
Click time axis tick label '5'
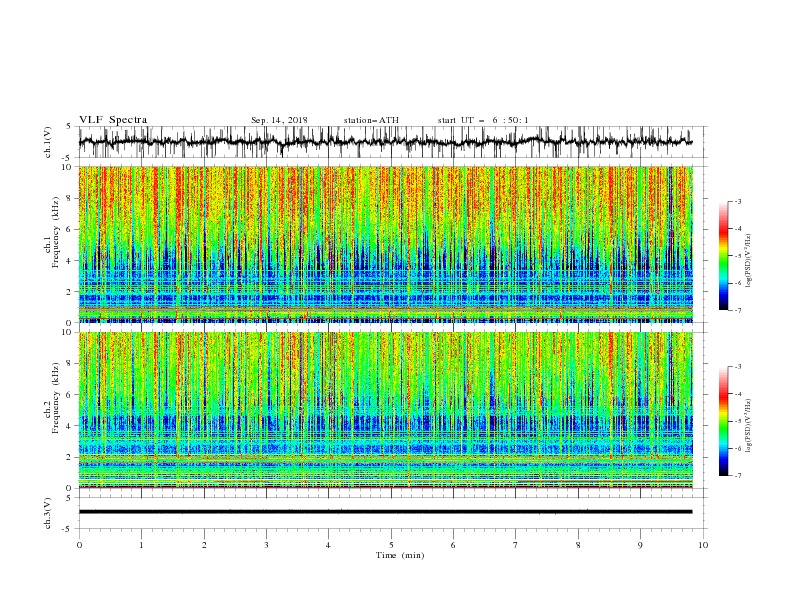[x=391, y=545]
